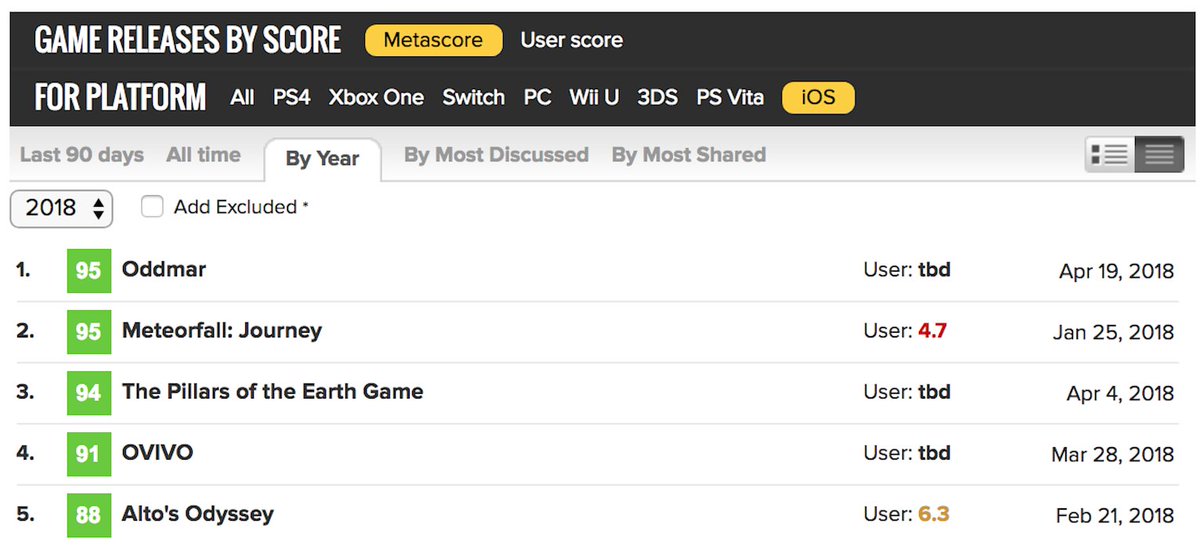Open the By Most Shared tab
Screen dimensions: 1200x545
689,155
